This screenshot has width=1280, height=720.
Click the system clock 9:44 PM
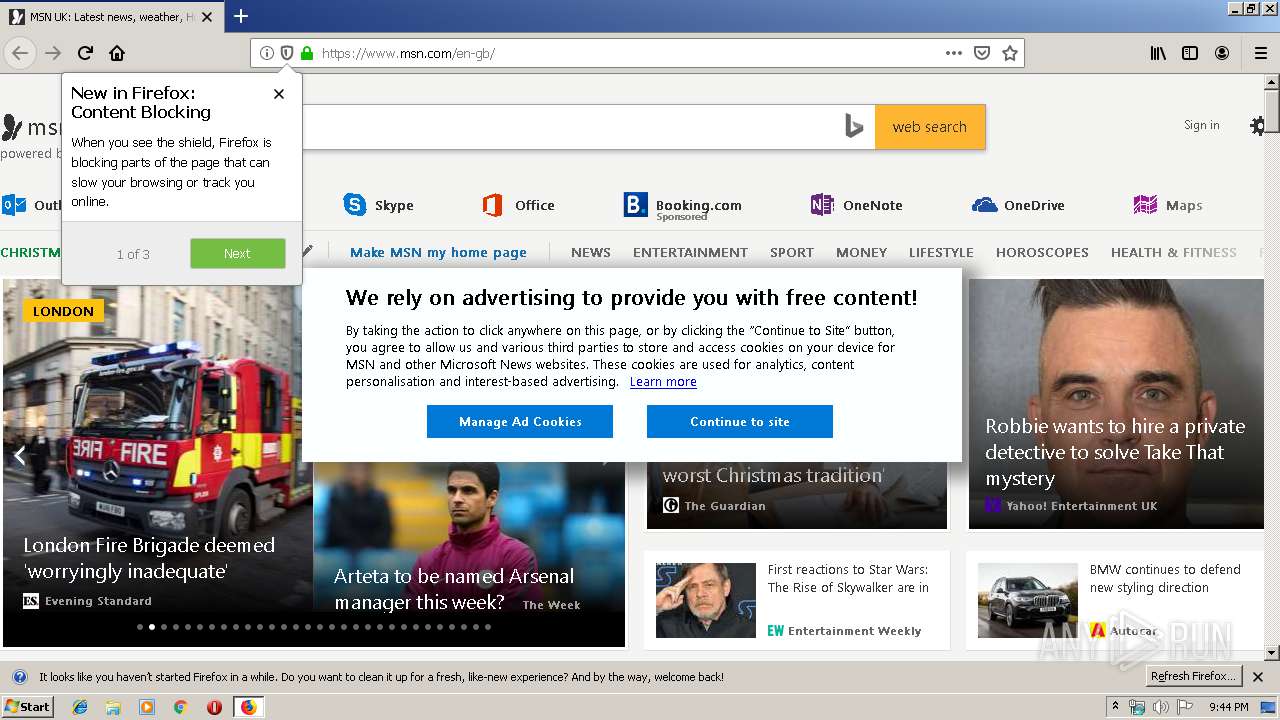click(1229, 707)
